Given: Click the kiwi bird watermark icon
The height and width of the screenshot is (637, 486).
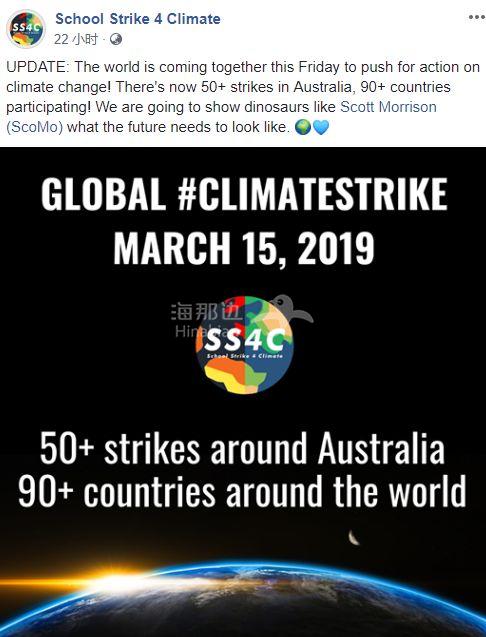Looking at the screenshot, I should tap(291, 310).
